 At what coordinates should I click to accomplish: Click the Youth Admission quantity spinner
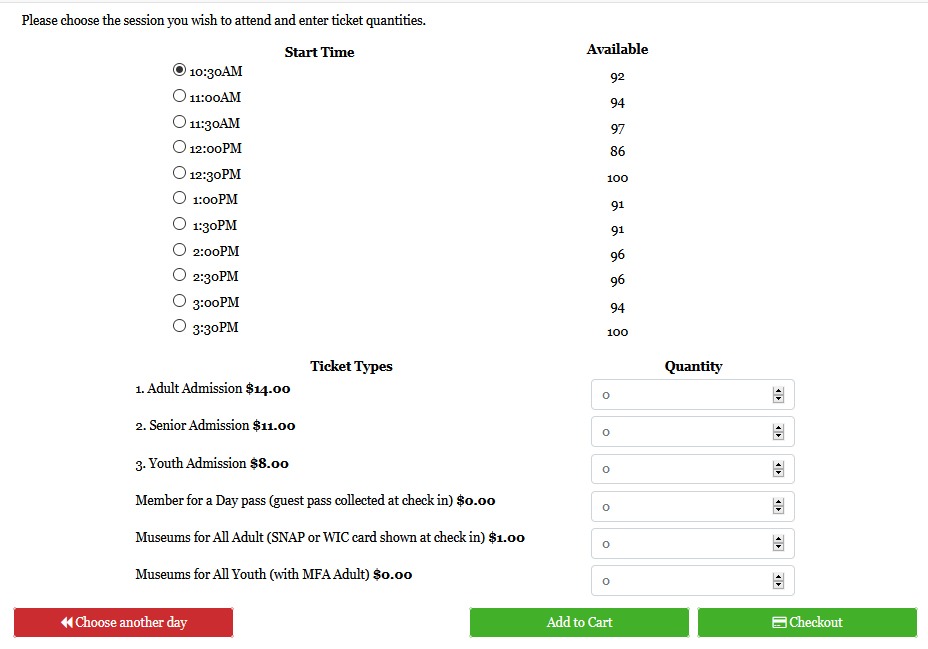click(x=778, y=469)
